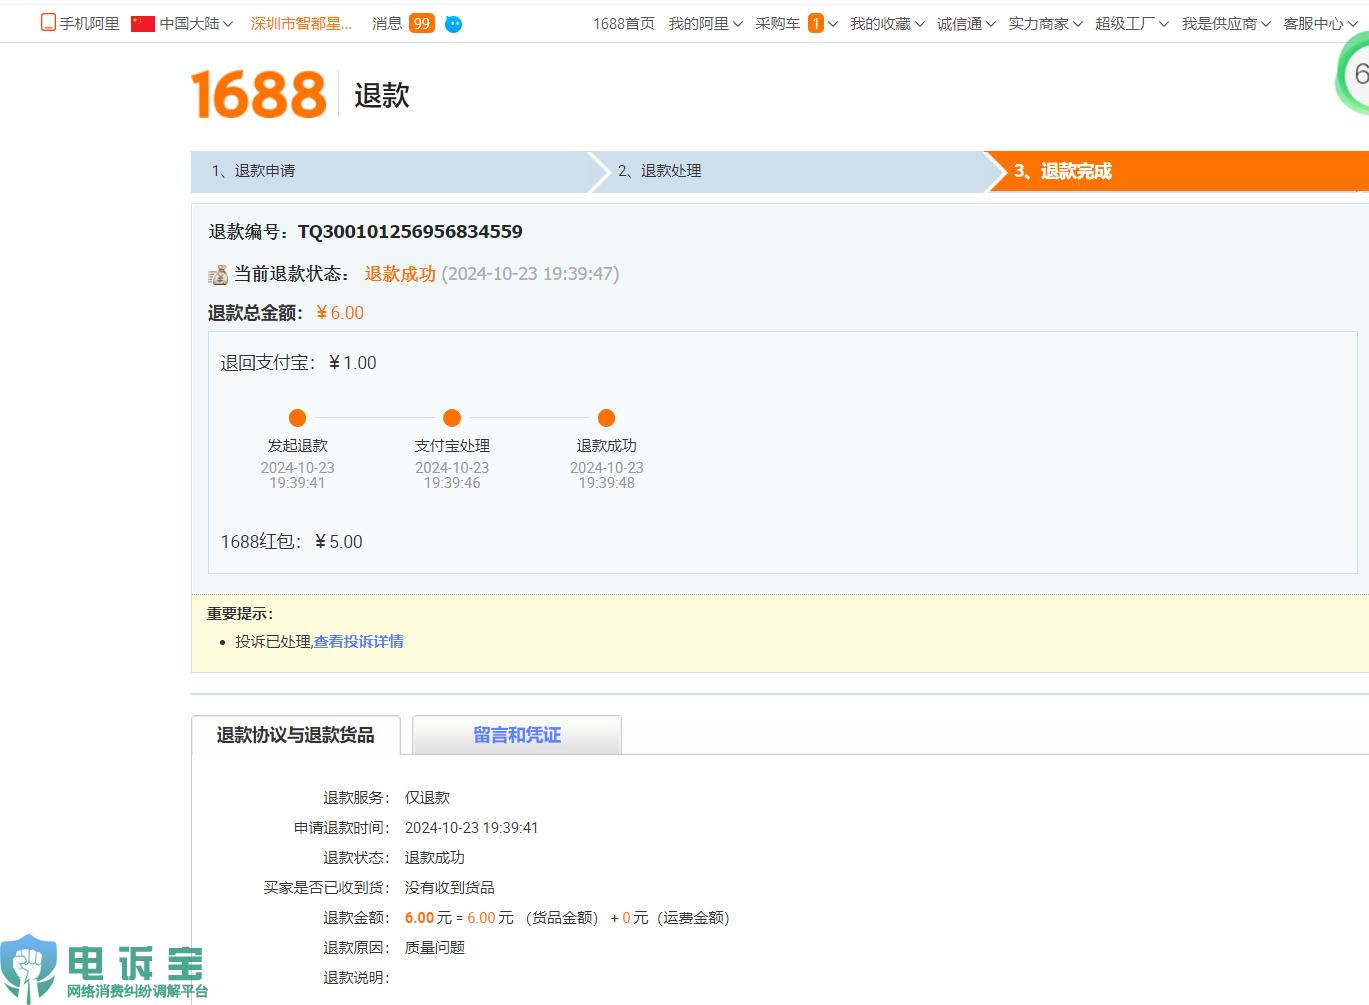Click the money bag icon beside 当前退款状态
1369x1005 pixels.
click(x=218, y=274)
